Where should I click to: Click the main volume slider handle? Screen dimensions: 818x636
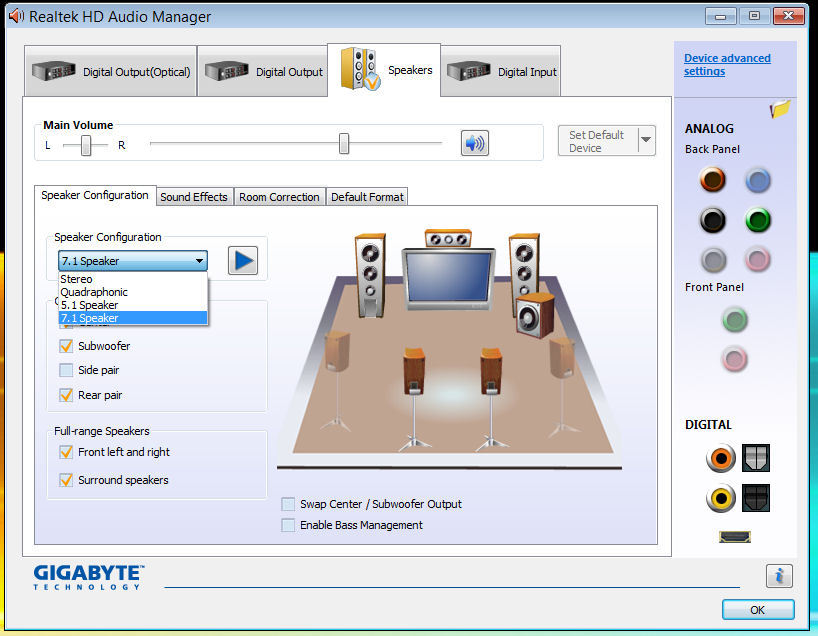(344, 143)
